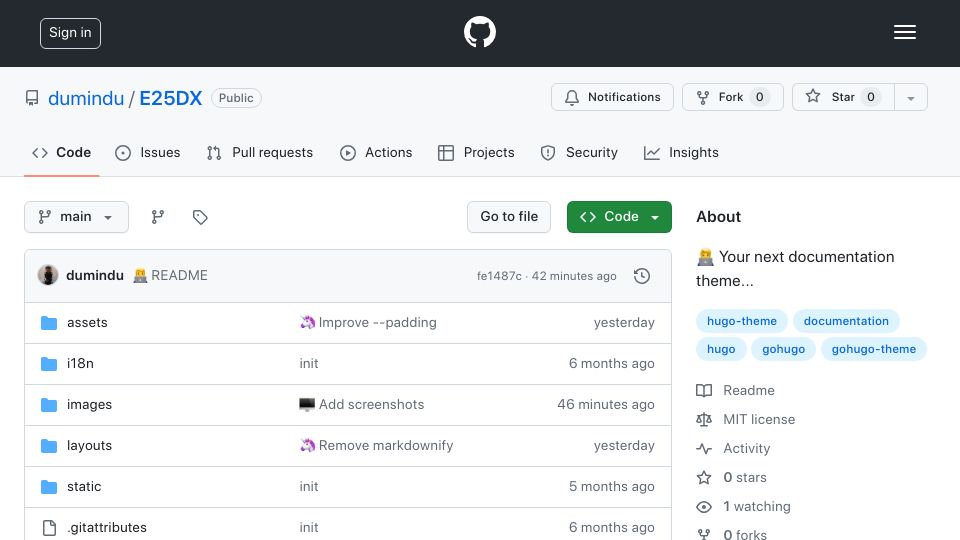Image resolution: width=960 pixels, height=540 pixels.
Task: Open the Security tab
Action: (579, 152)
